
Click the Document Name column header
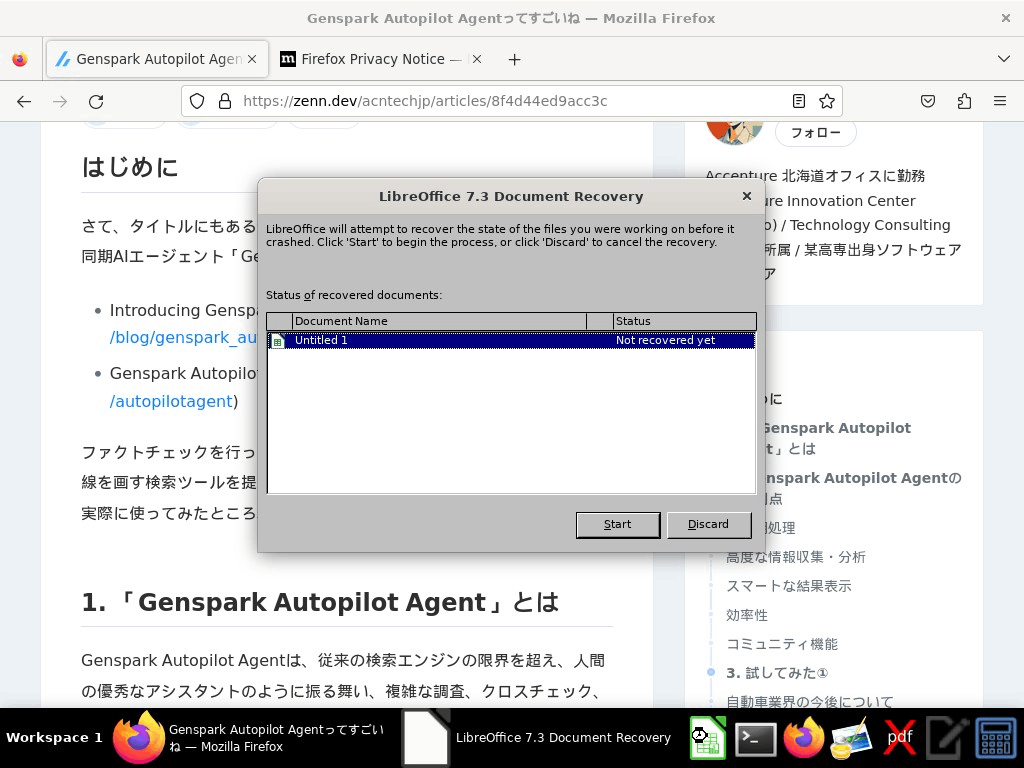440,321
